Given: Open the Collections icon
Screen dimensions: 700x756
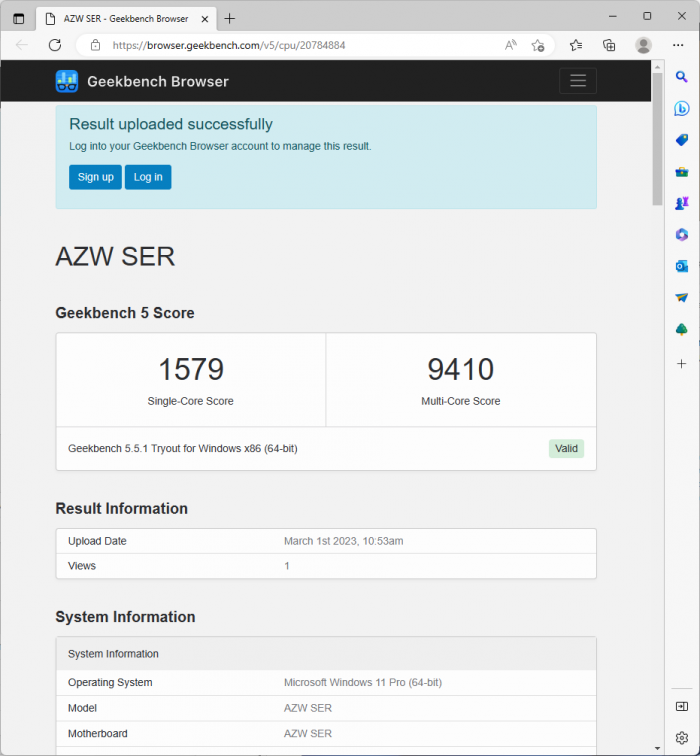Looking at the screenshot, I should [x=609, y=45].
